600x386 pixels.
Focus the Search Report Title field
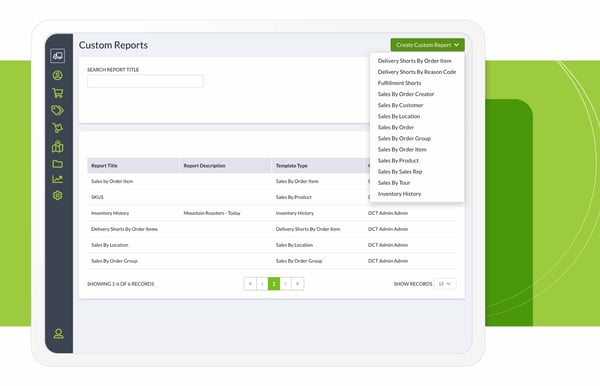(x=145, y=81)
